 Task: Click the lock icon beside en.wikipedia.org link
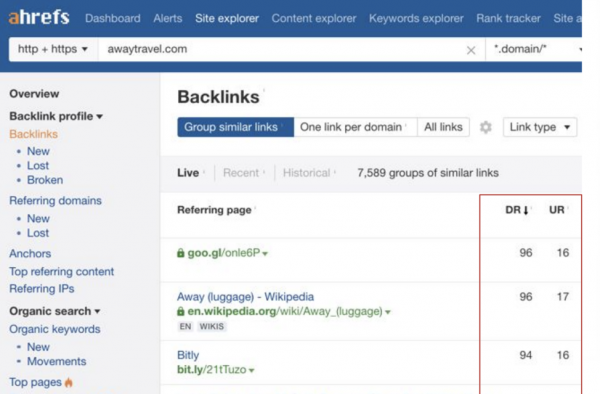[x=181, y=311]
